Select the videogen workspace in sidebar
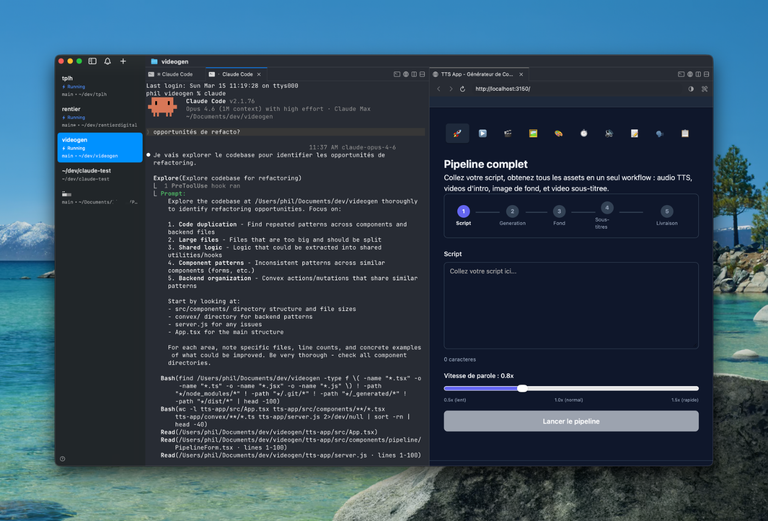The image size is (768, 521). [x=100, y=147]
